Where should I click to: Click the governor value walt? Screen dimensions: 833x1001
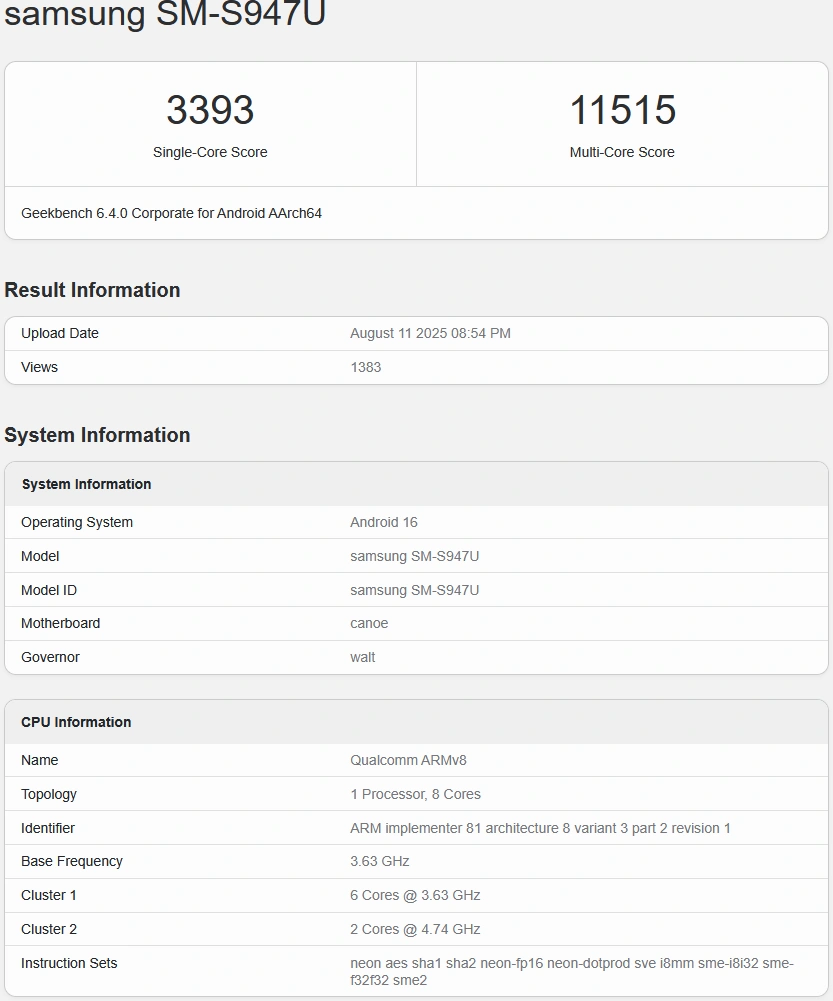click(x=363, y=657)
